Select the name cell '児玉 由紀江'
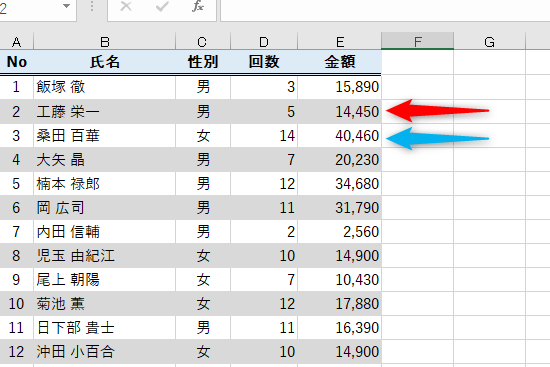 [x=105, y=256]
